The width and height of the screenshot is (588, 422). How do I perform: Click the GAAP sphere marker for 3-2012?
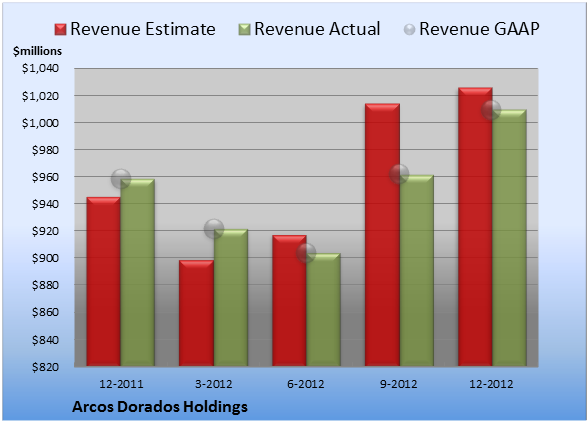[214, 229]
